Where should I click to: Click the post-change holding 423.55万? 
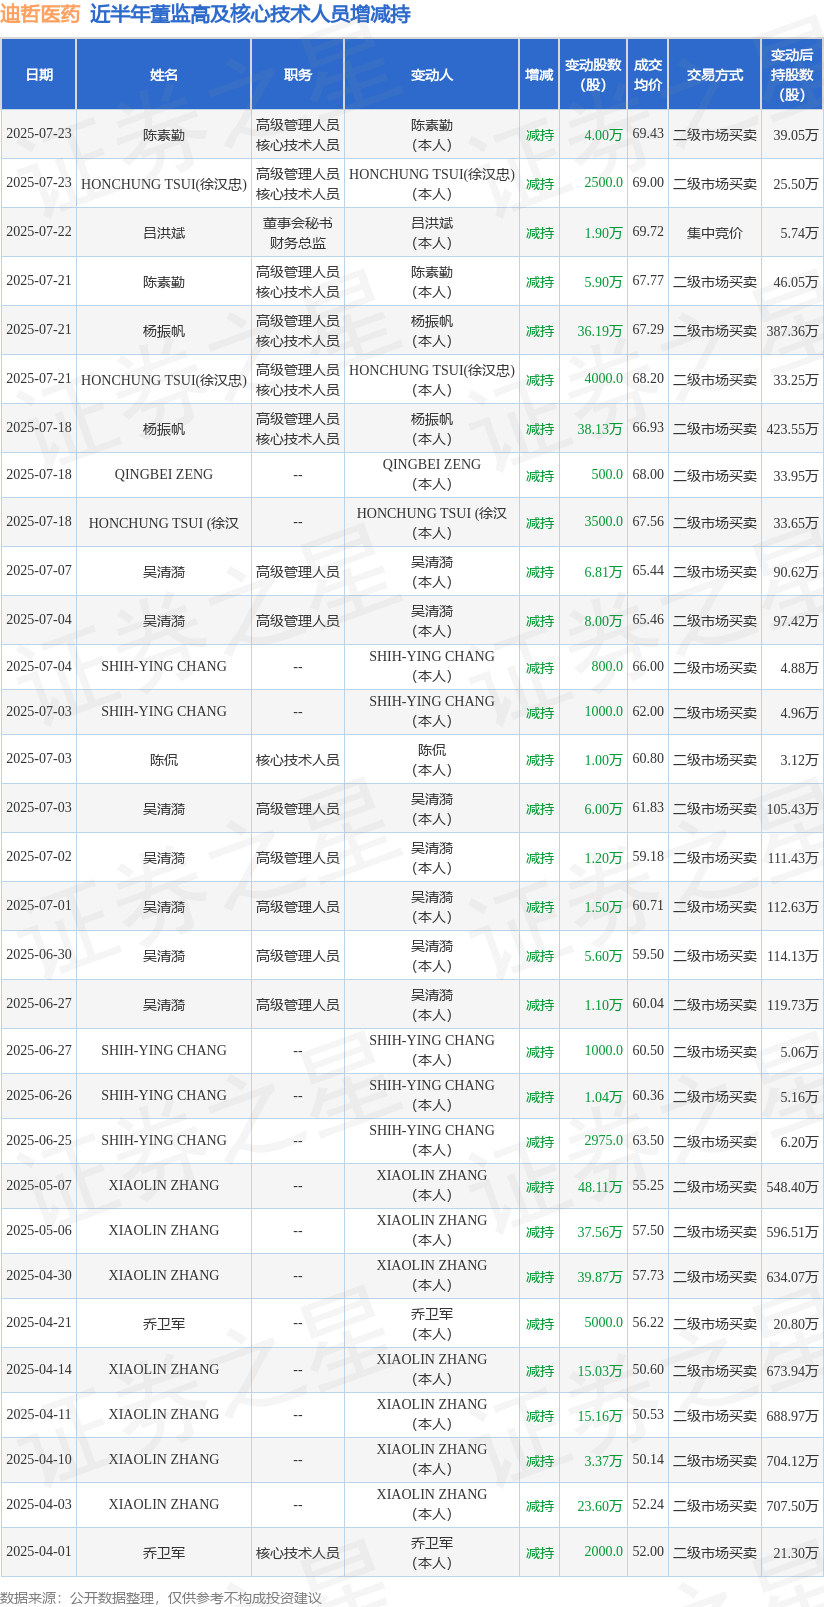tap(792, 429)
